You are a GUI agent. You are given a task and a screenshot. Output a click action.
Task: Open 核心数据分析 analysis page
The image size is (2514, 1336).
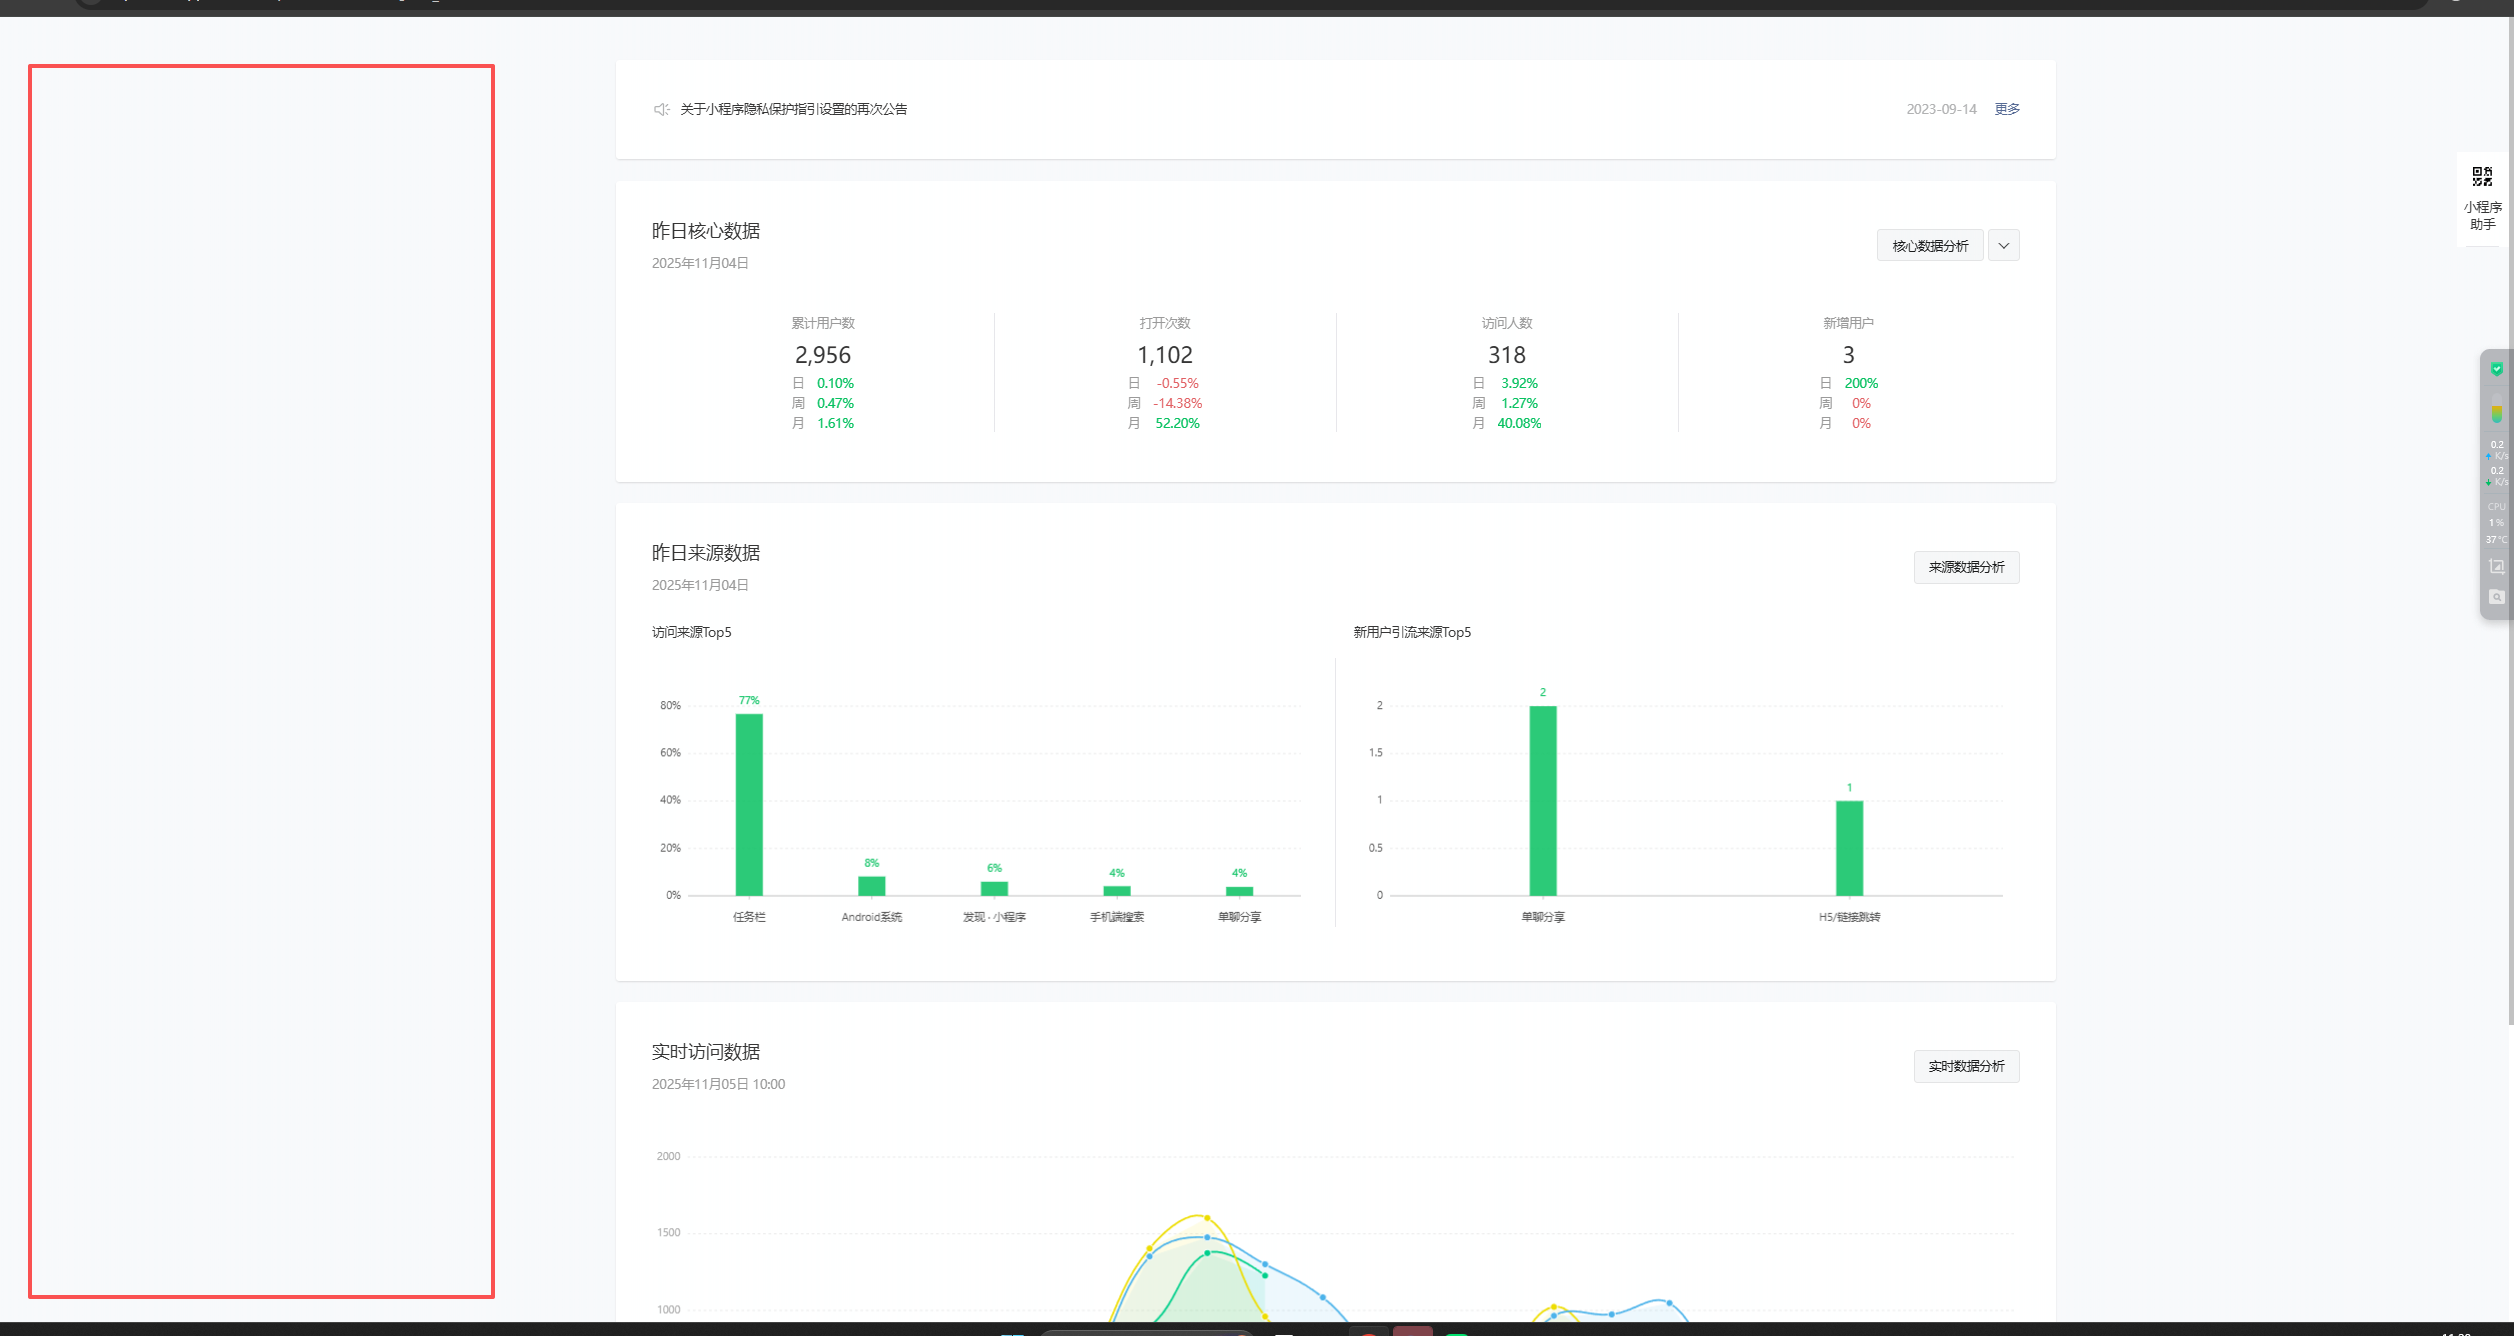(1929, 246)
